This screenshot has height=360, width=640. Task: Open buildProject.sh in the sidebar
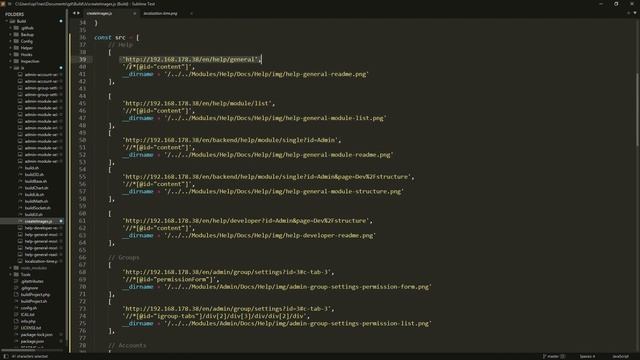34,301
